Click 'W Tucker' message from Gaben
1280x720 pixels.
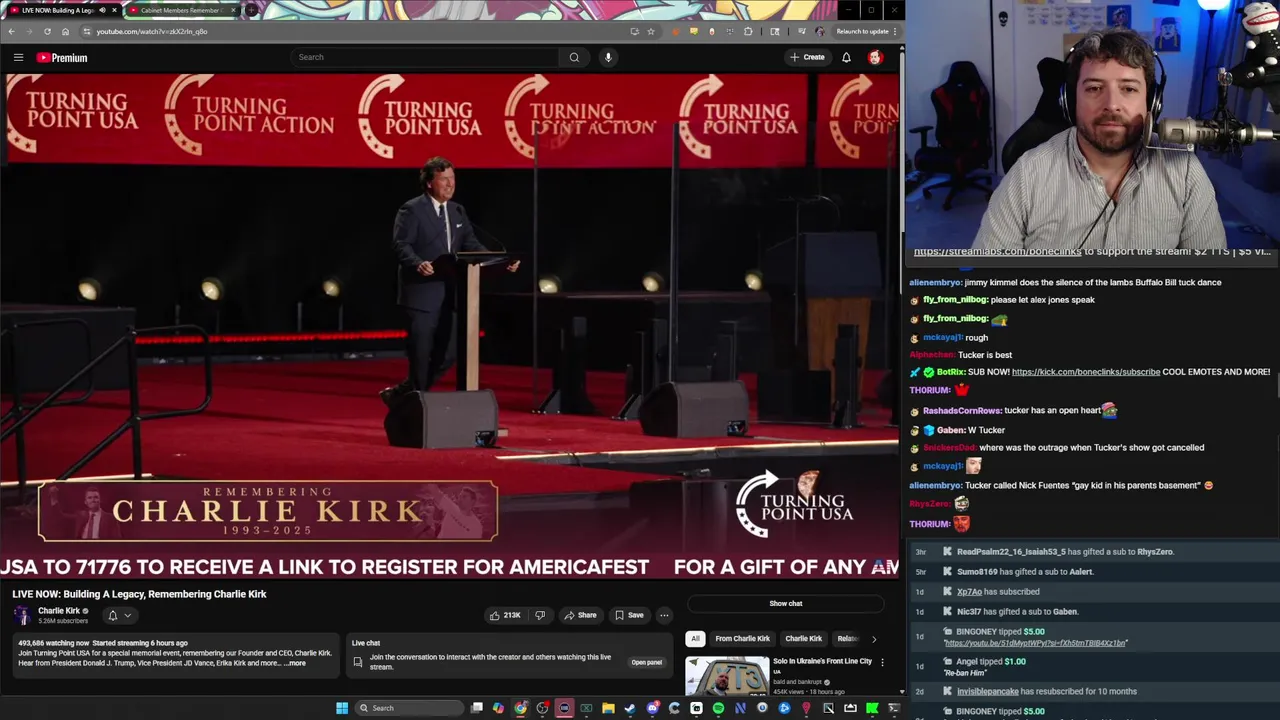[x=986, y=430]
